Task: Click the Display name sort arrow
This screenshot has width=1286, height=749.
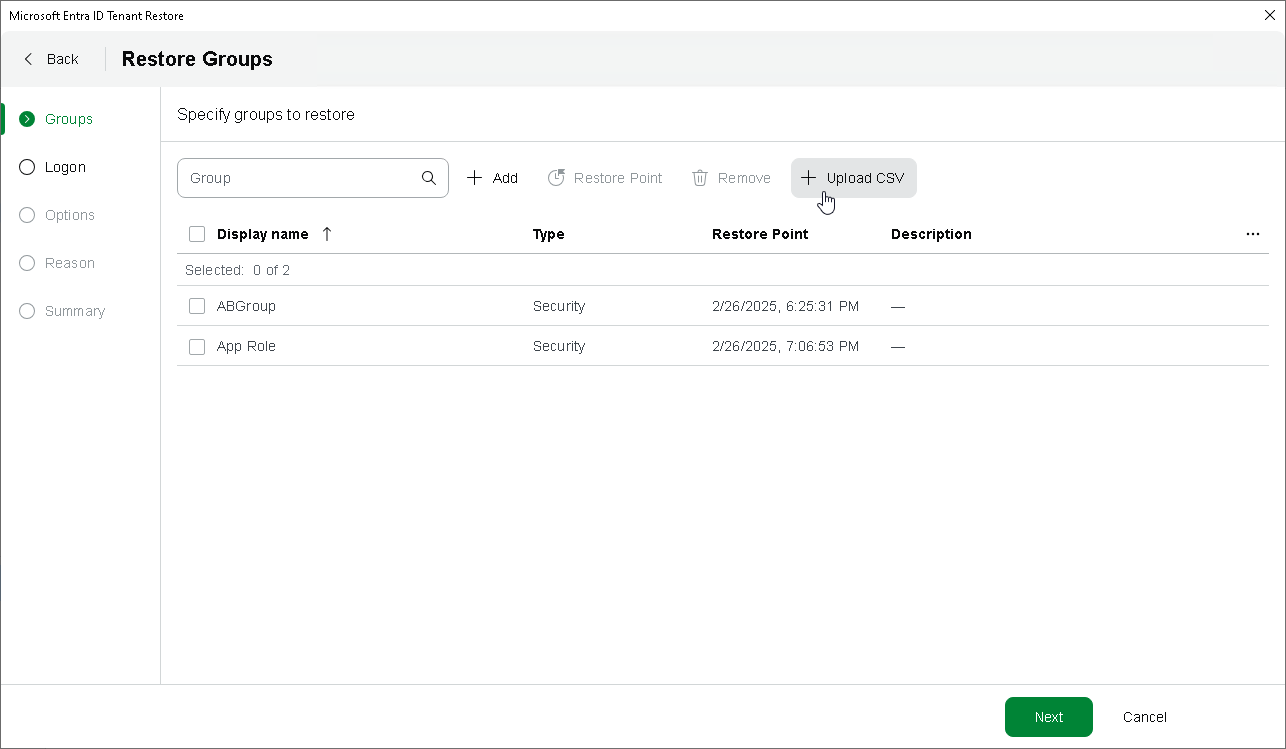Action: (327, 234)
